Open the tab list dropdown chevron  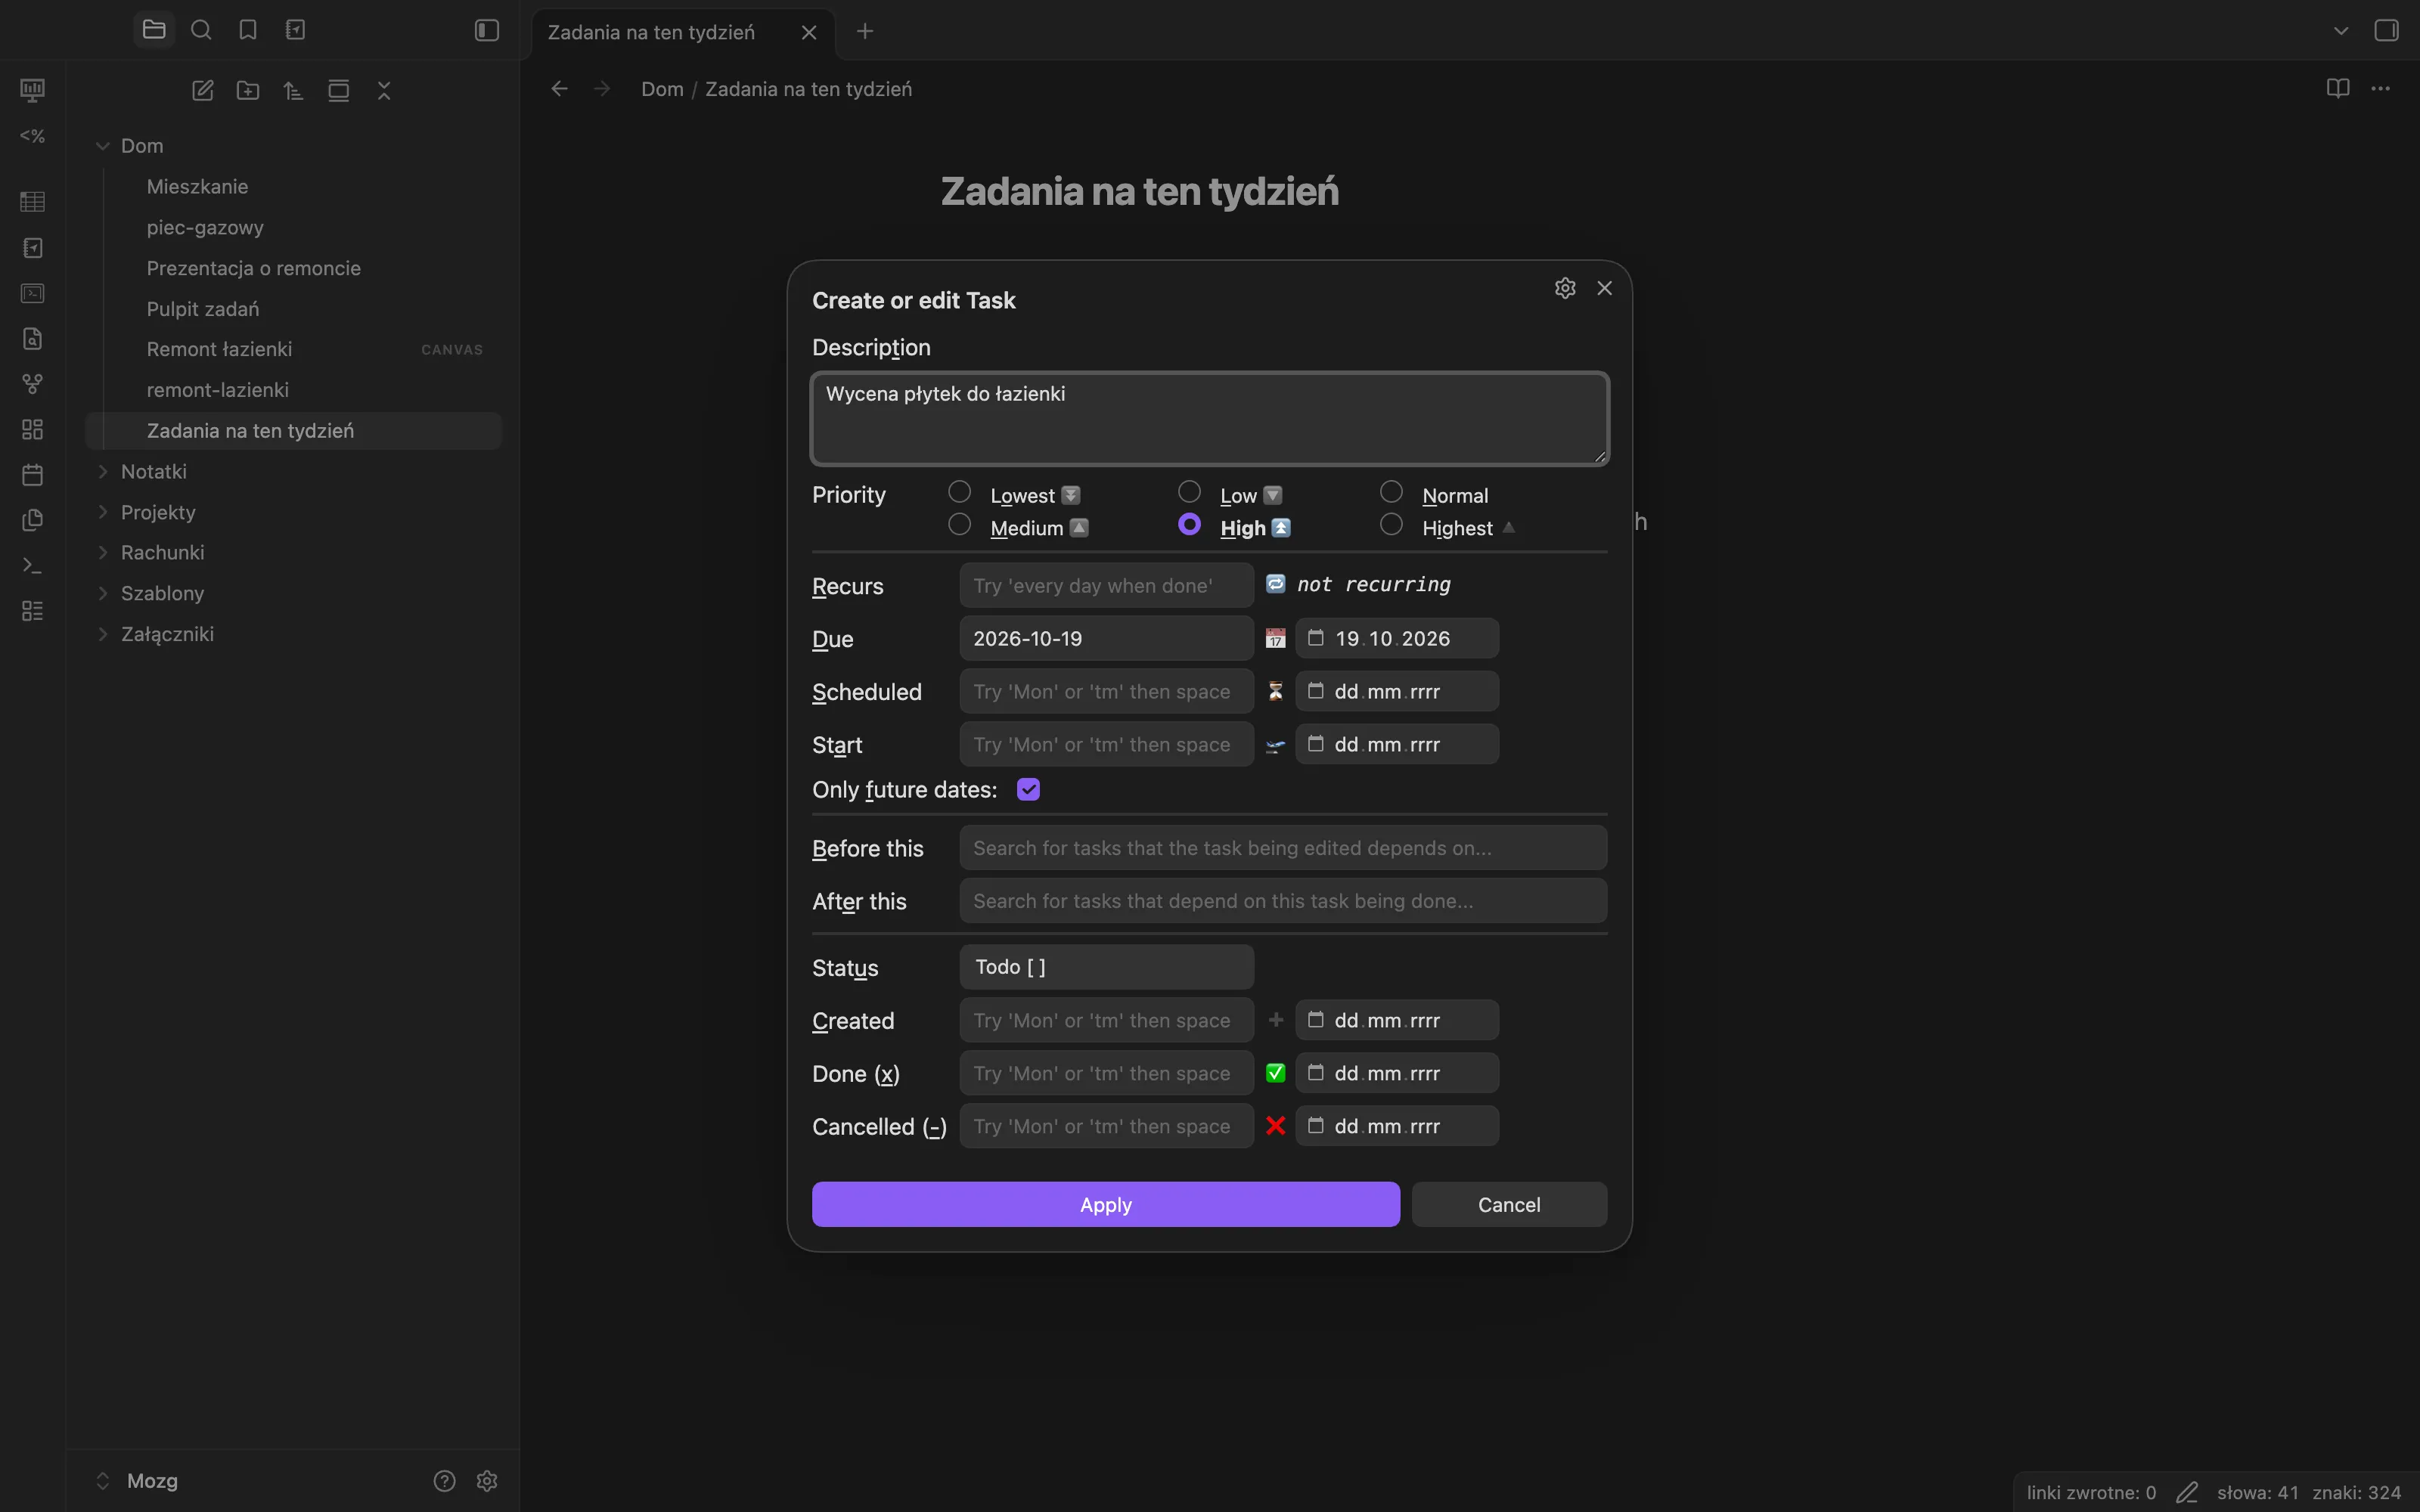(x=2341, y=31)
